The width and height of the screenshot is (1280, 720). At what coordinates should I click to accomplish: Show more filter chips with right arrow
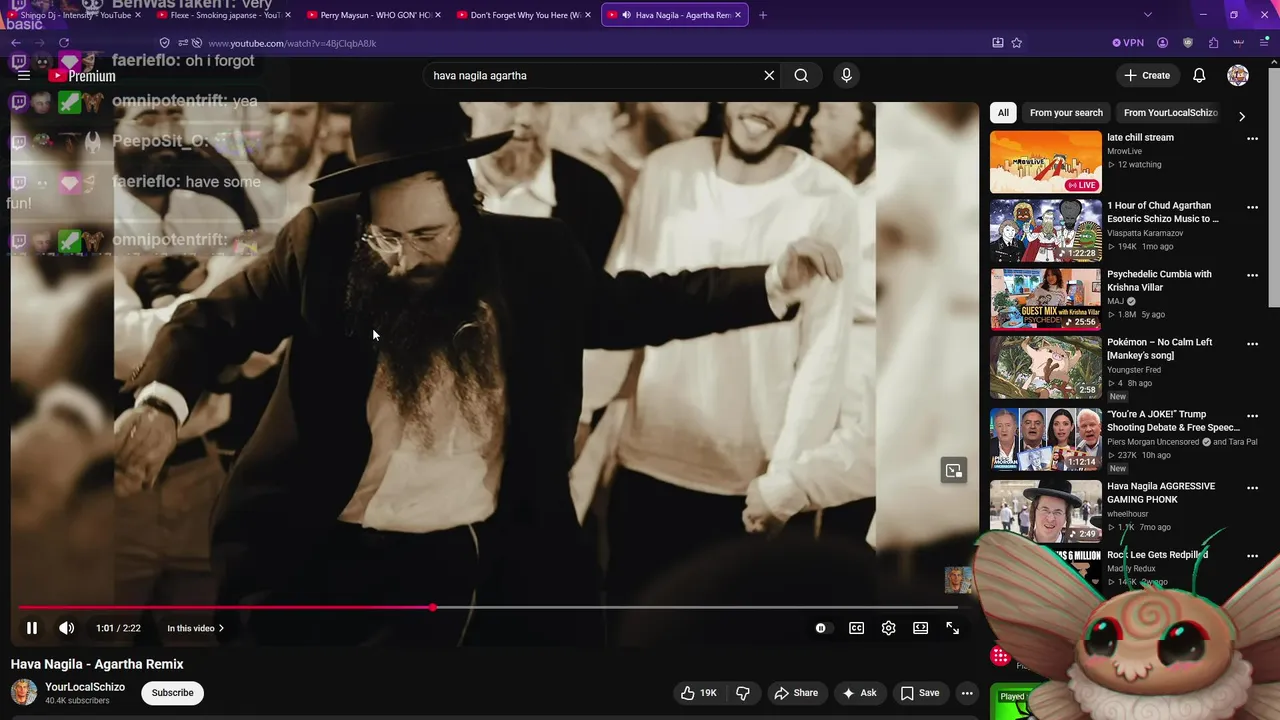coord(1242,116)
